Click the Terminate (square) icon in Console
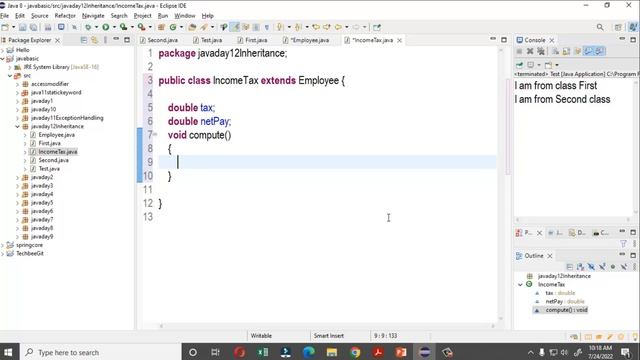Image resolution: width=640 pixels, height=360 pixels. pos(519,51)
